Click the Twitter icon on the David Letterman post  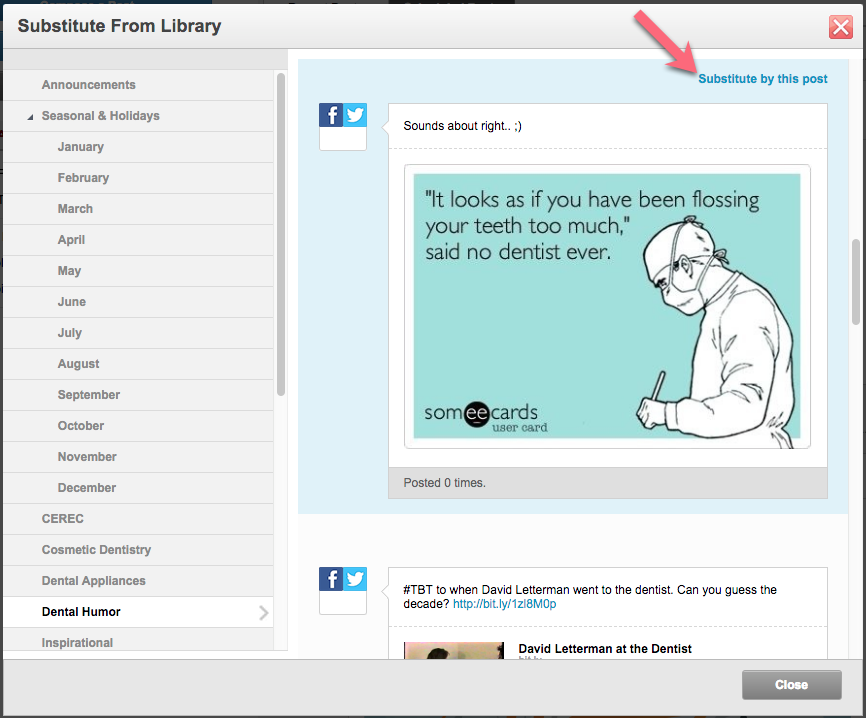pyautogui.click(x=355, y=579)
